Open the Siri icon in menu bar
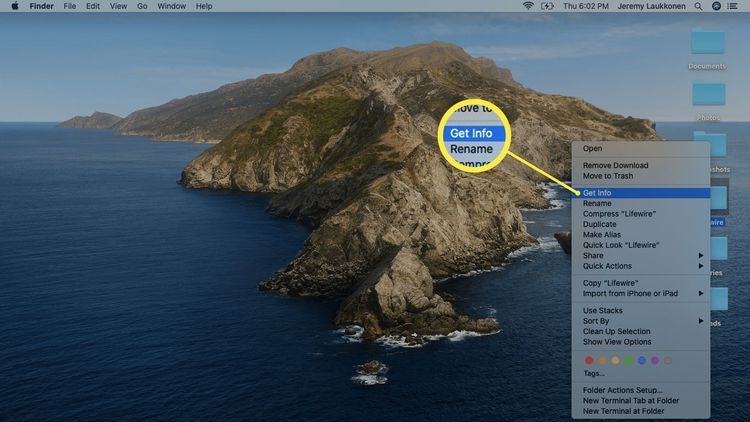The image size is (750, 422). pos(716,6)
